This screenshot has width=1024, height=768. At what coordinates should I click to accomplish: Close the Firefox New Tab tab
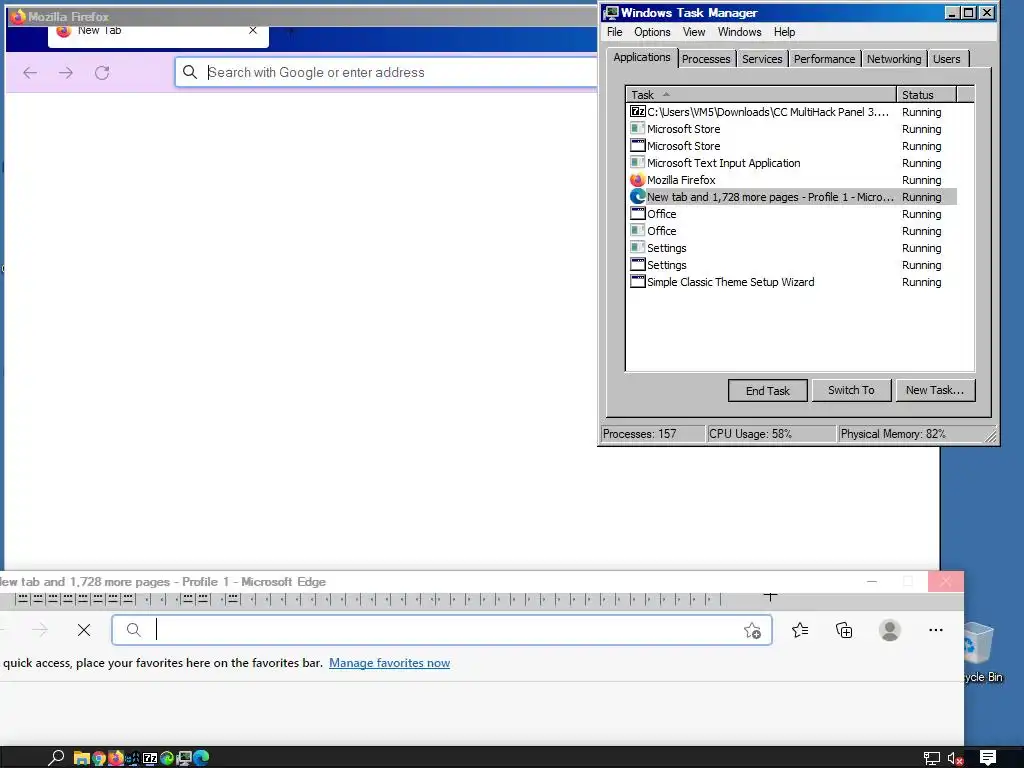tap(253, 30)
